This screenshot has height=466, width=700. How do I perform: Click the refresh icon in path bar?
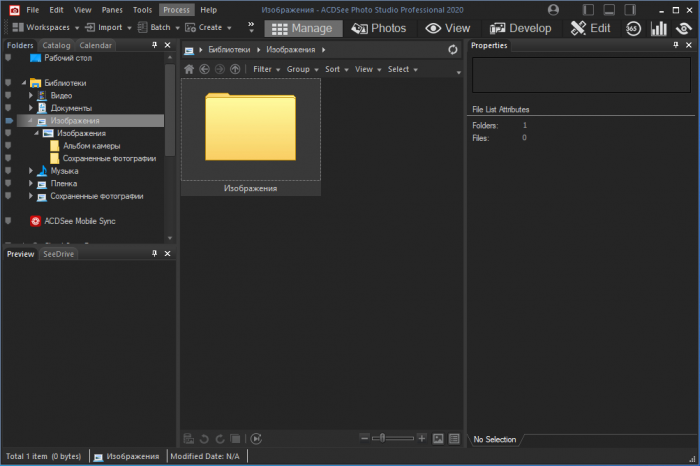click(x=453, y=49)
